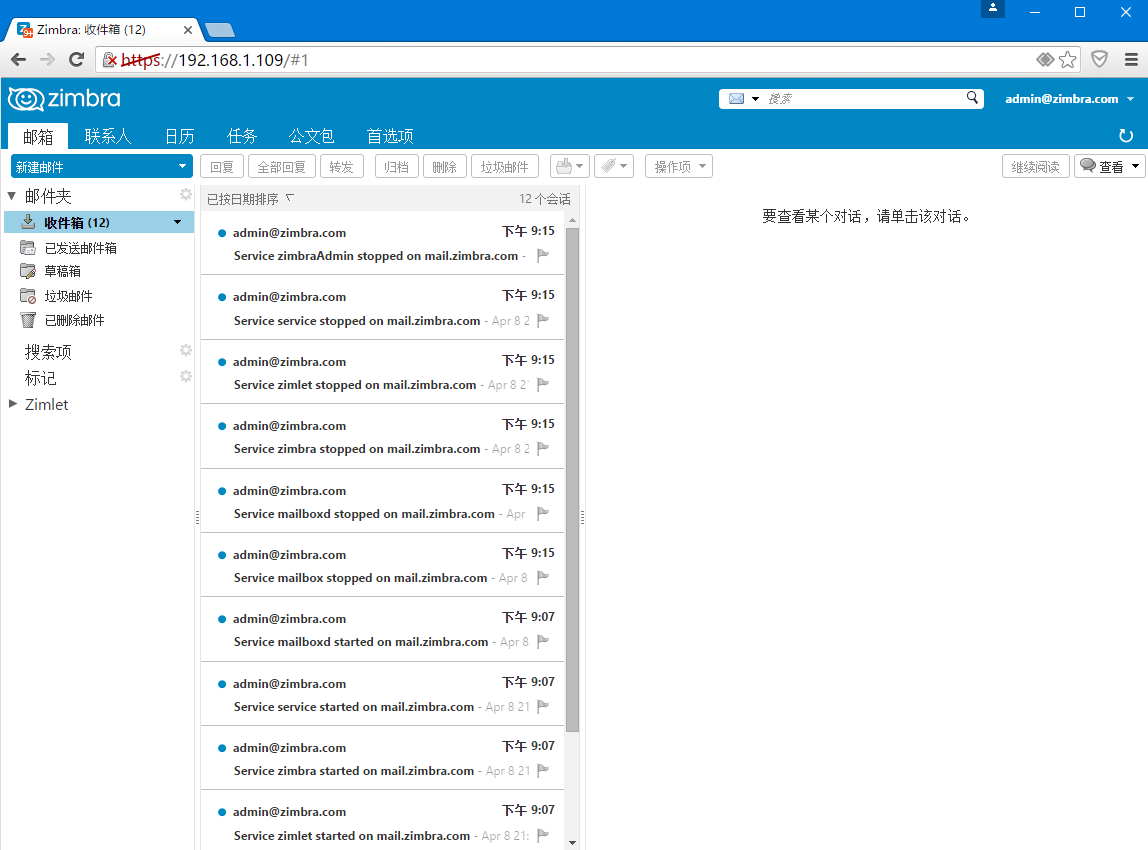Click the shield extension icon
Viewport: 1148px width, 850px height.
1100,59
